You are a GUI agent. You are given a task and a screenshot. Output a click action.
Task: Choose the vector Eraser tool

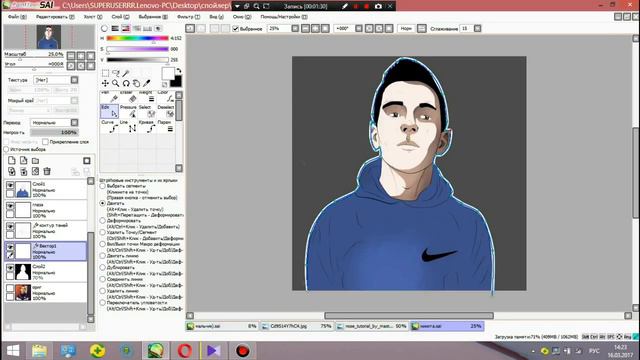pos(128,97)
